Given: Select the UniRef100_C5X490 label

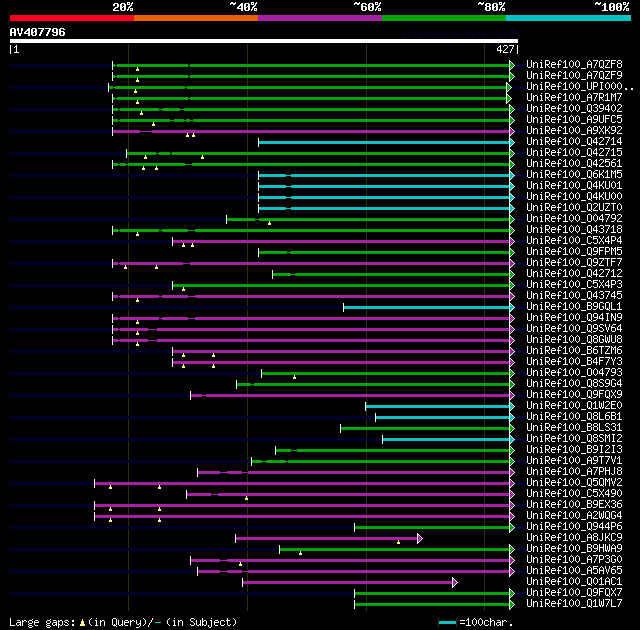Looking at the screenshot, I should (x=574, y=494).
